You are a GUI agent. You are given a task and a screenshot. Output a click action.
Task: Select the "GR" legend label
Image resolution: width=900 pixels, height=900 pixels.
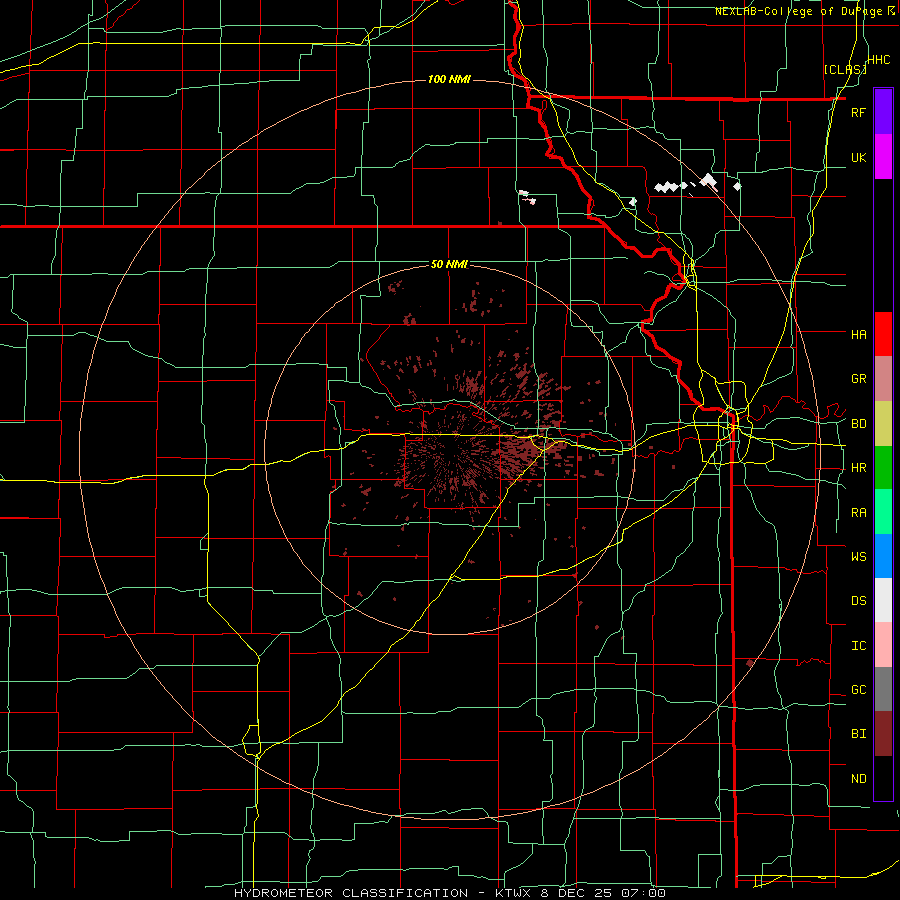coord(858,379)
